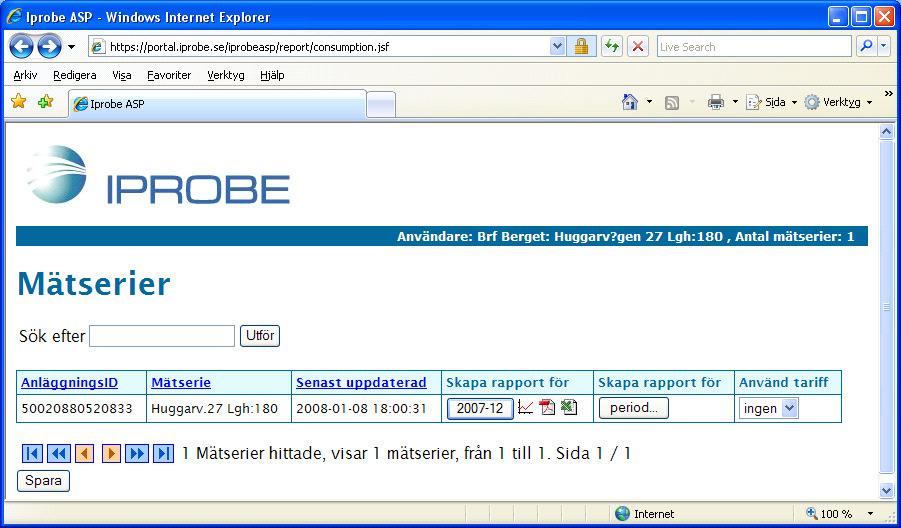Click the Internet zone globe icon

(622, 514)
